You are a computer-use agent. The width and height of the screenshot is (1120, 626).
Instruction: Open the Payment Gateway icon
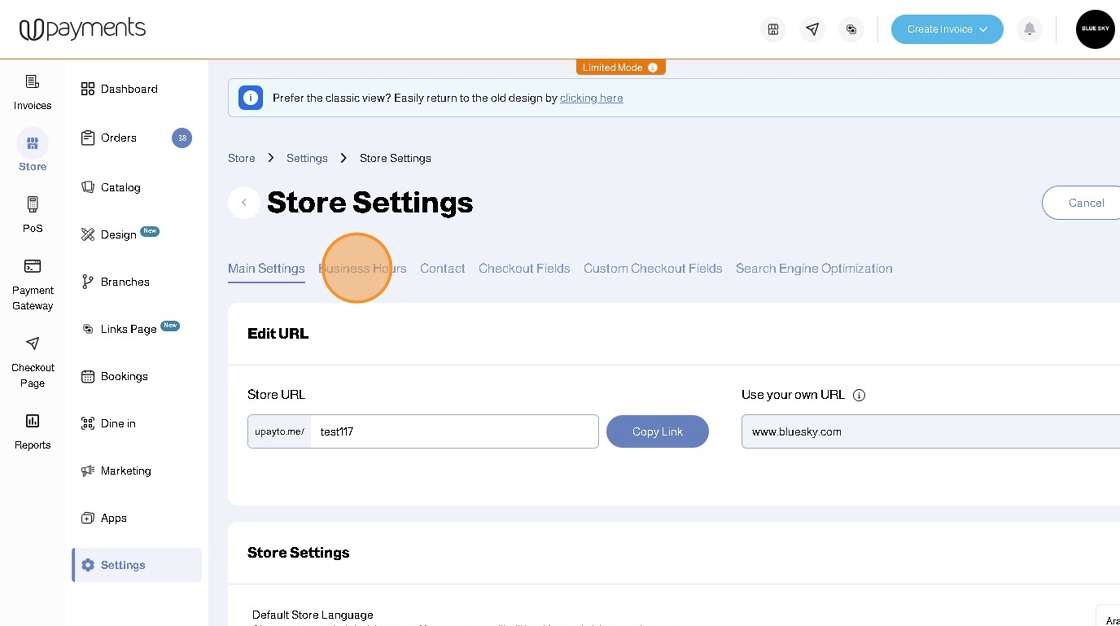pyautogui.click(x=32, y=266)
